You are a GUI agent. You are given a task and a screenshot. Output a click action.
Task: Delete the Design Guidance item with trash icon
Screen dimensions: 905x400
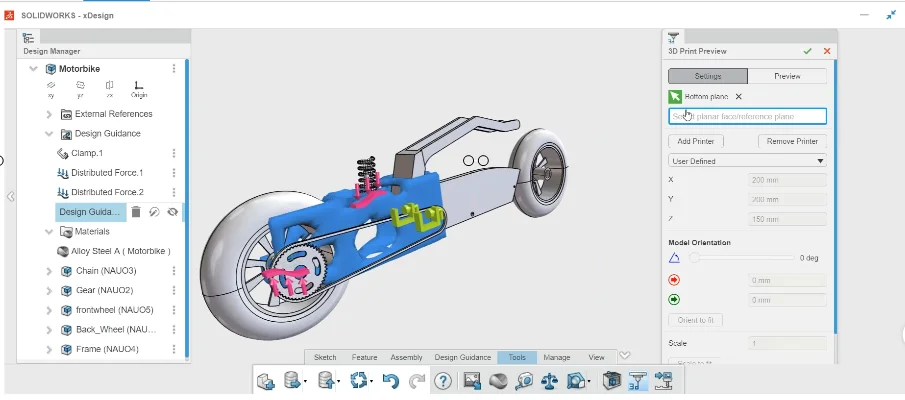click(x=136, y=212)
